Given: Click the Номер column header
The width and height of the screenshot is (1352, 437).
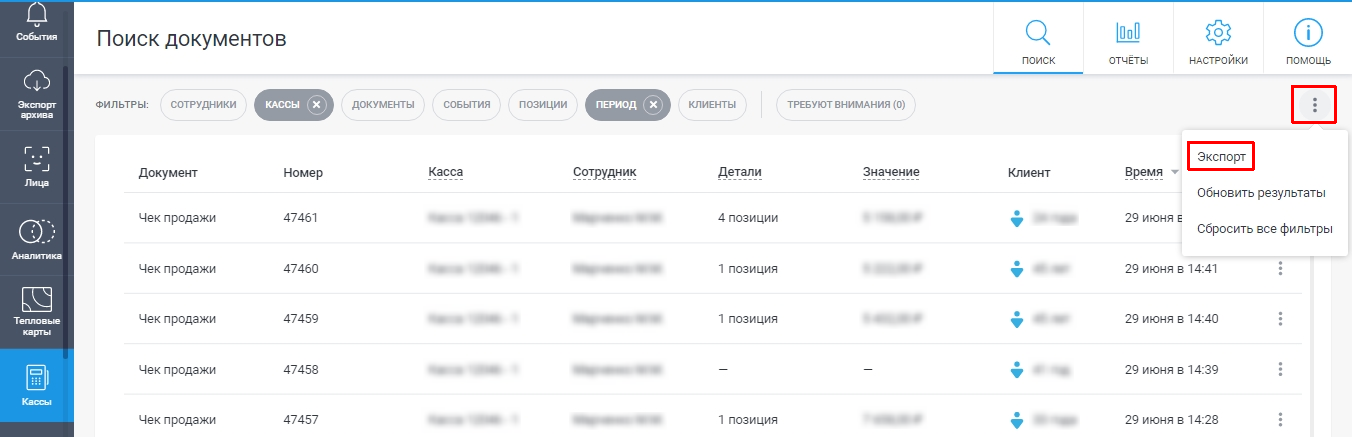Looking at the screenshot, I should pyautogui.click(x=304, y=172).
